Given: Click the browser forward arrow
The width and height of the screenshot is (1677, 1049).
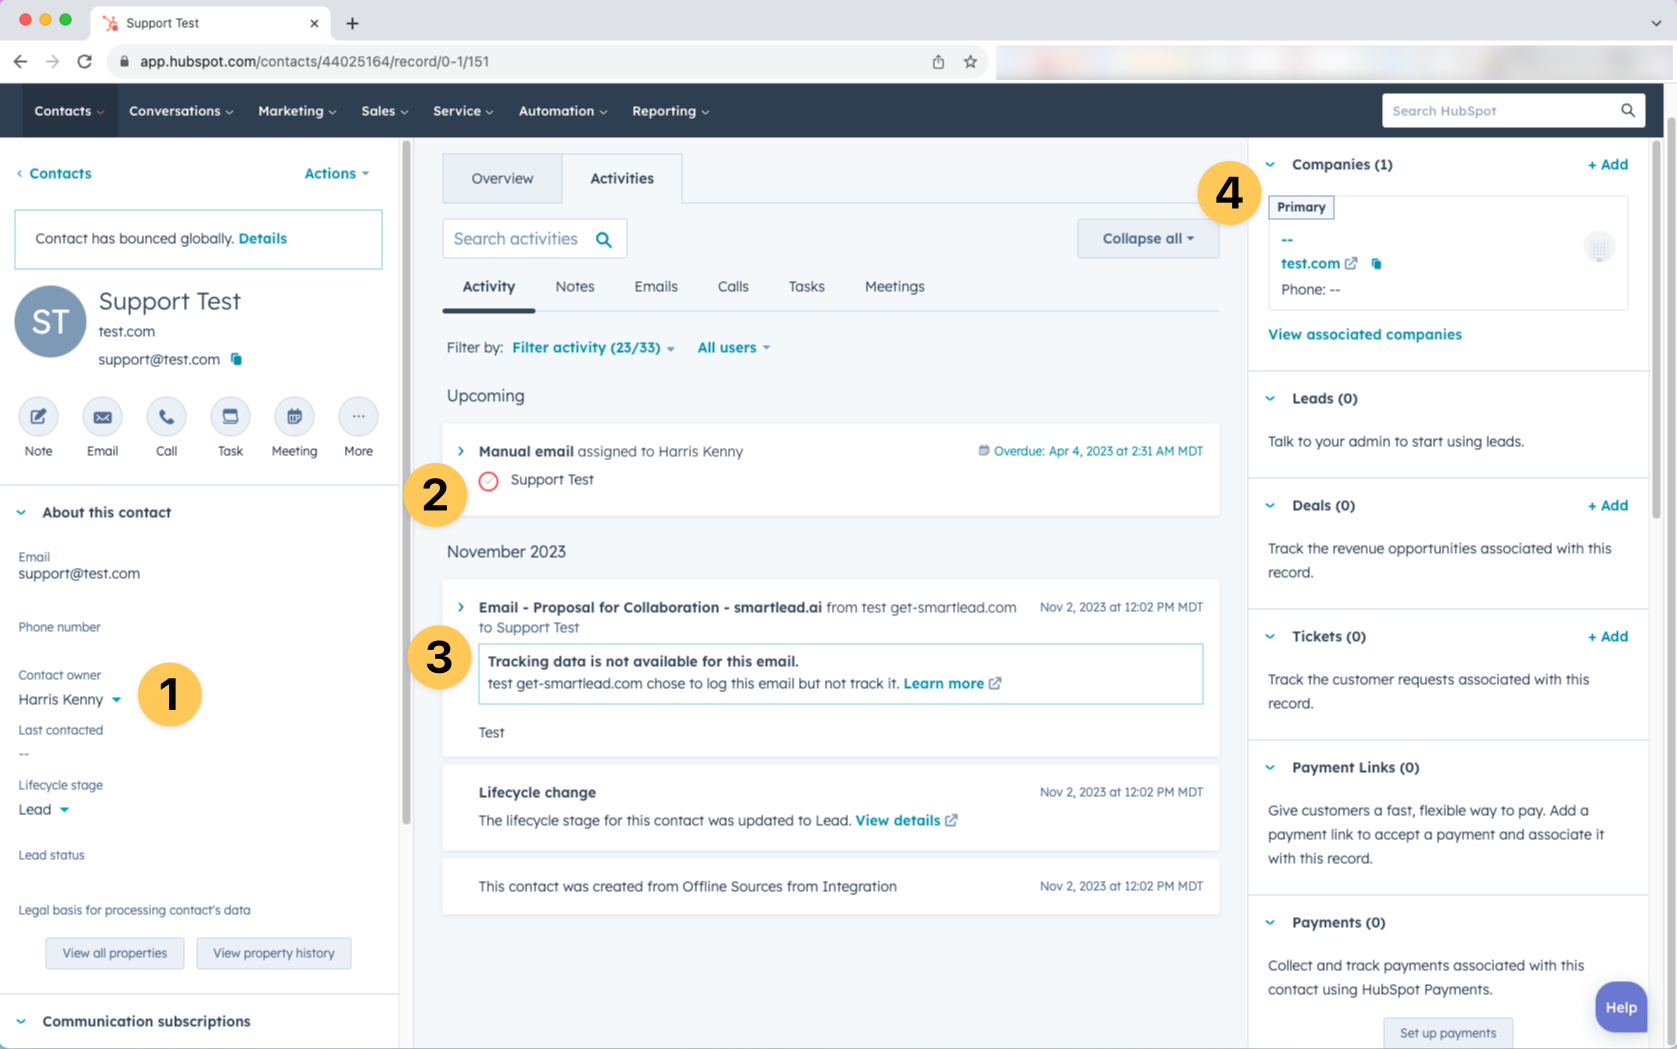Looking at the screenshot, I should pyautogui.click(x=52, y=61).
